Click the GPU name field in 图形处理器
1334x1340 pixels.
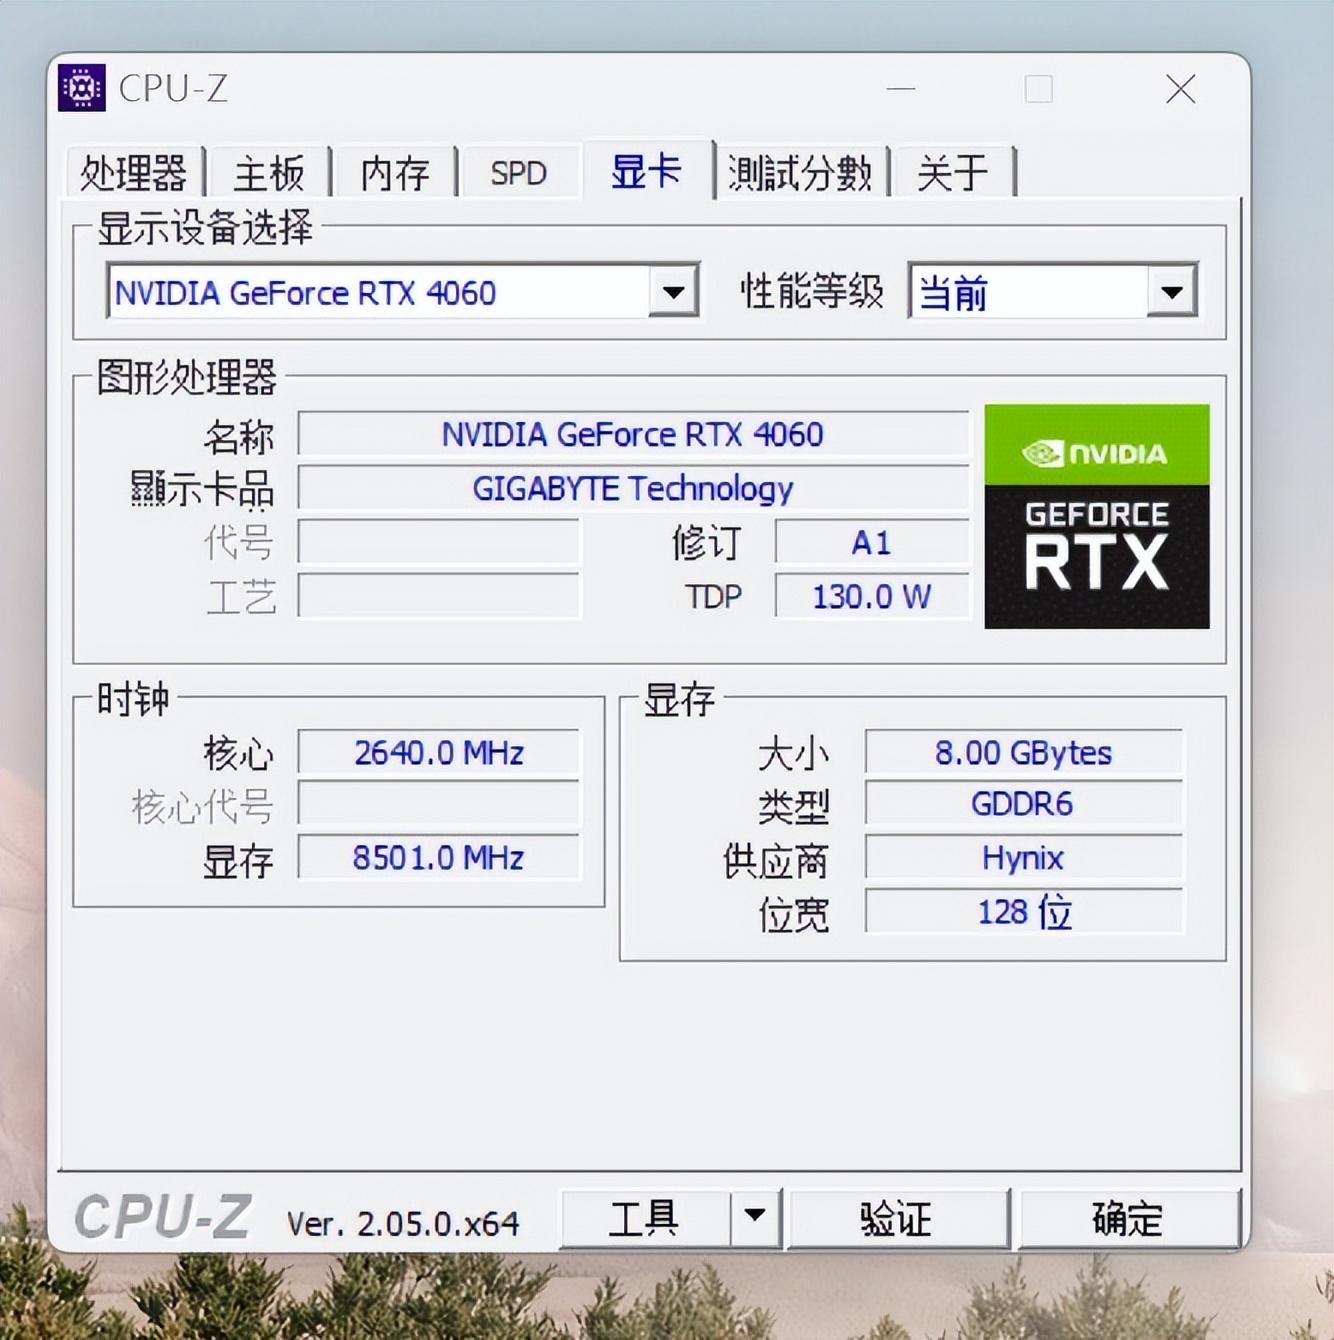(x=633, y=434)
